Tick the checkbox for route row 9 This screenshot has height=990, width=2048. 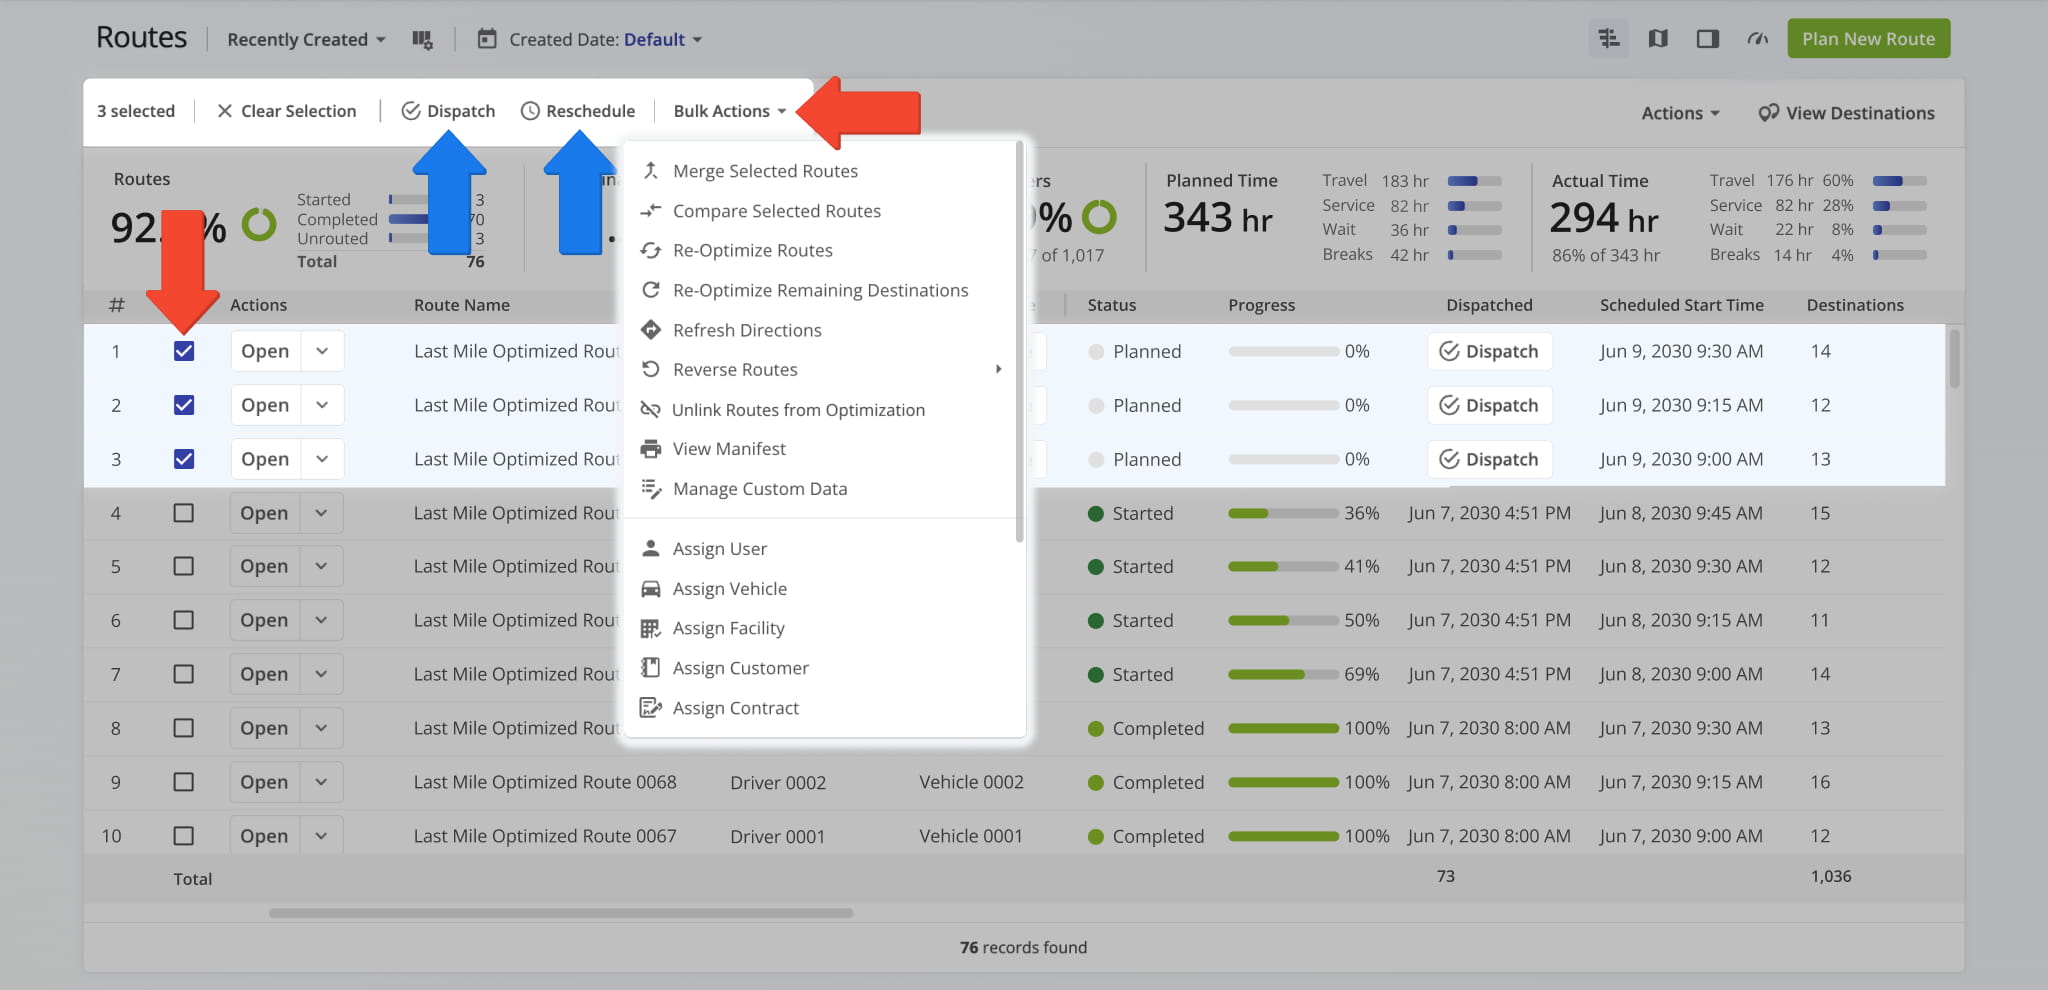tap(184, 782)
